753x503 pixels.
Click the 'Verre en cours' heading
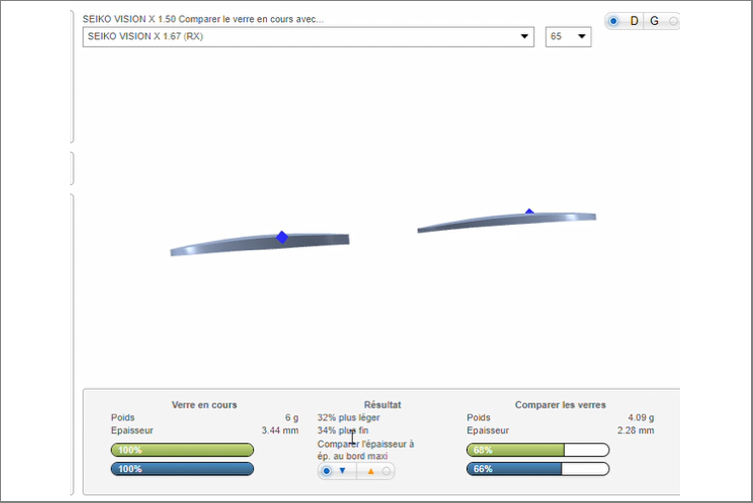point(204,405)
